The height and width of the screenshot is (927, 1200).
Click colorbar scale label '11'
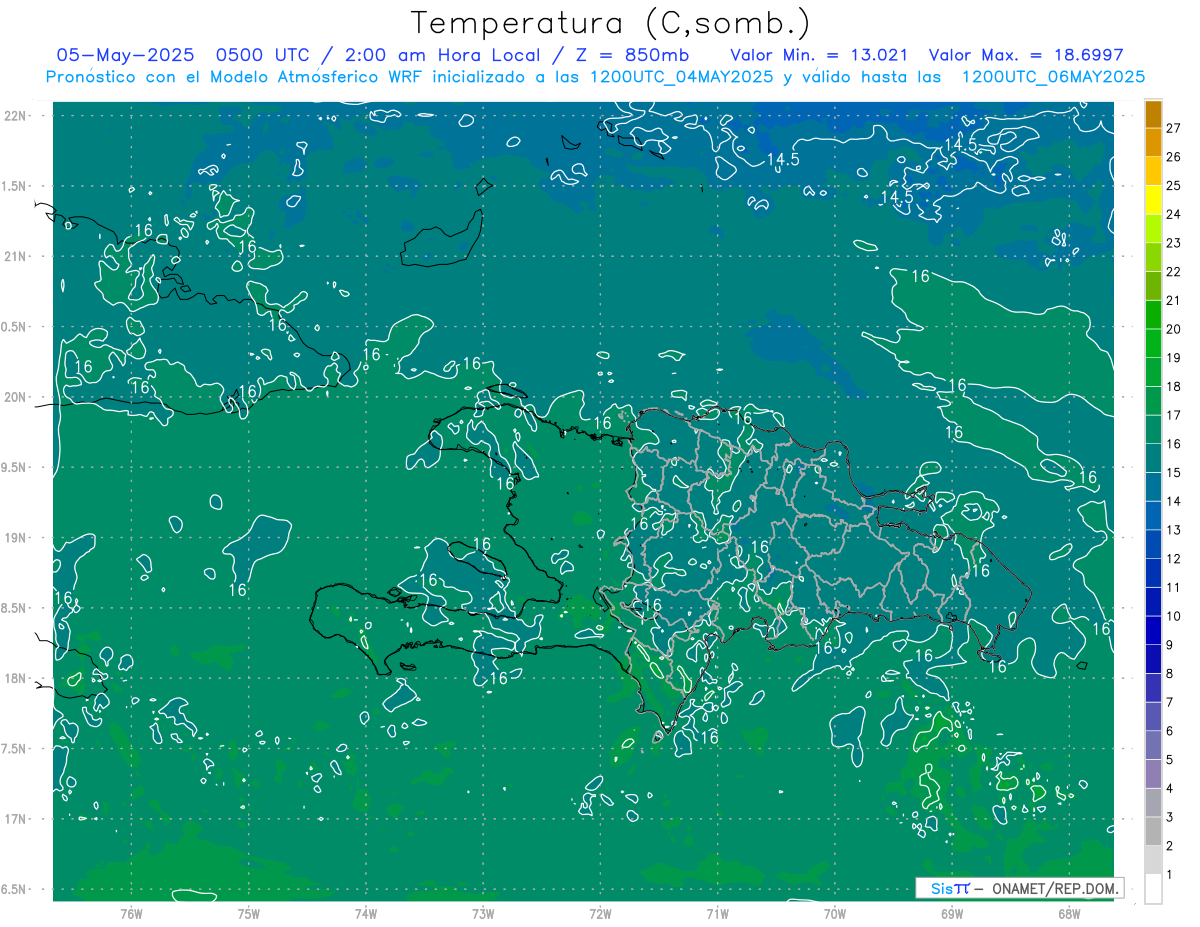coord(1173,588)
